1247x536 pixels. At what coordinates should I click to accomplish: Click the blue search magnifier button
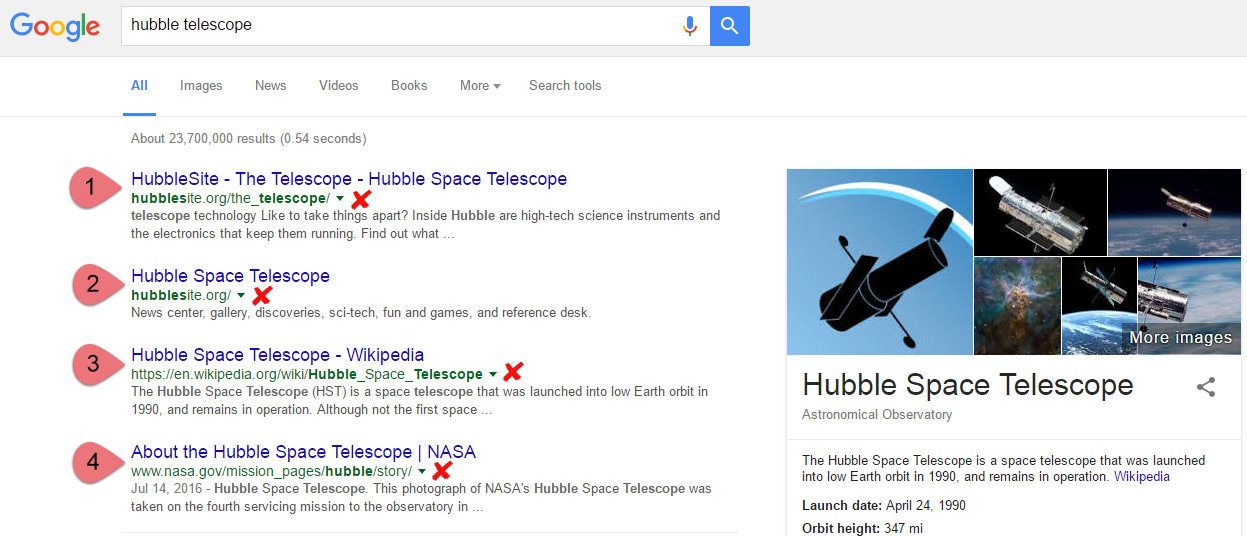(x=730, y=26)
